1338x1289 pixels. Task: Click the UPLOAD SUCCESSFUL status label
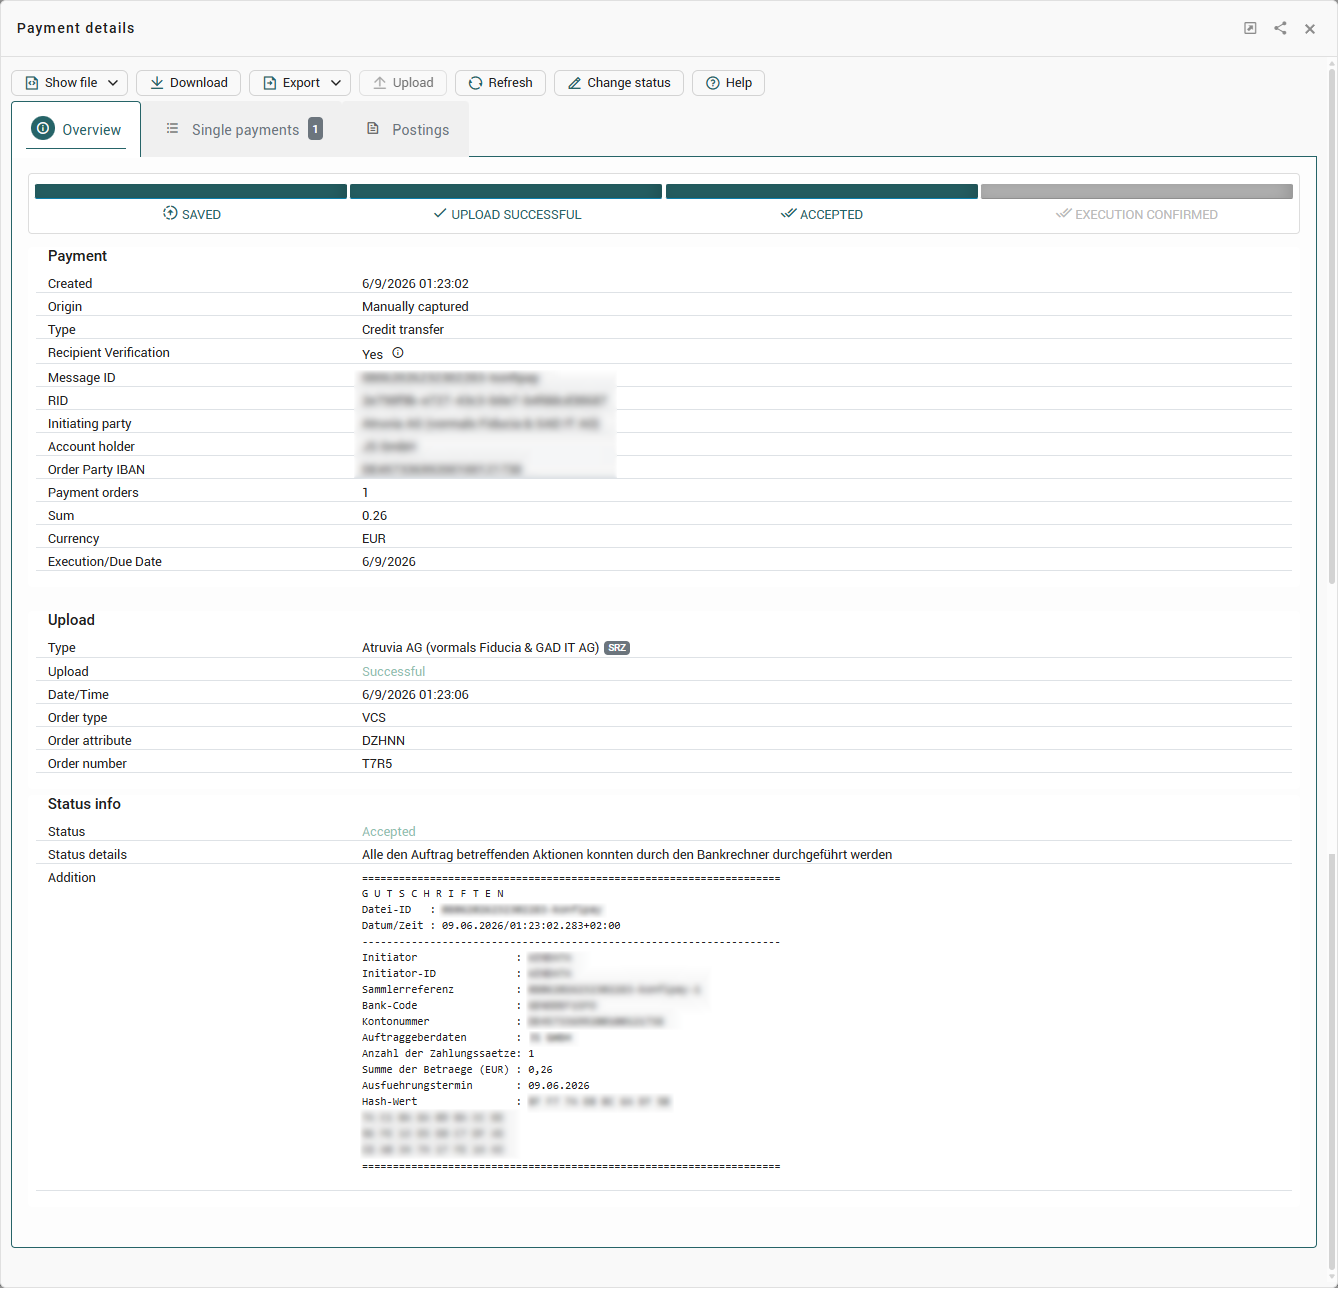tap(516, 215)
